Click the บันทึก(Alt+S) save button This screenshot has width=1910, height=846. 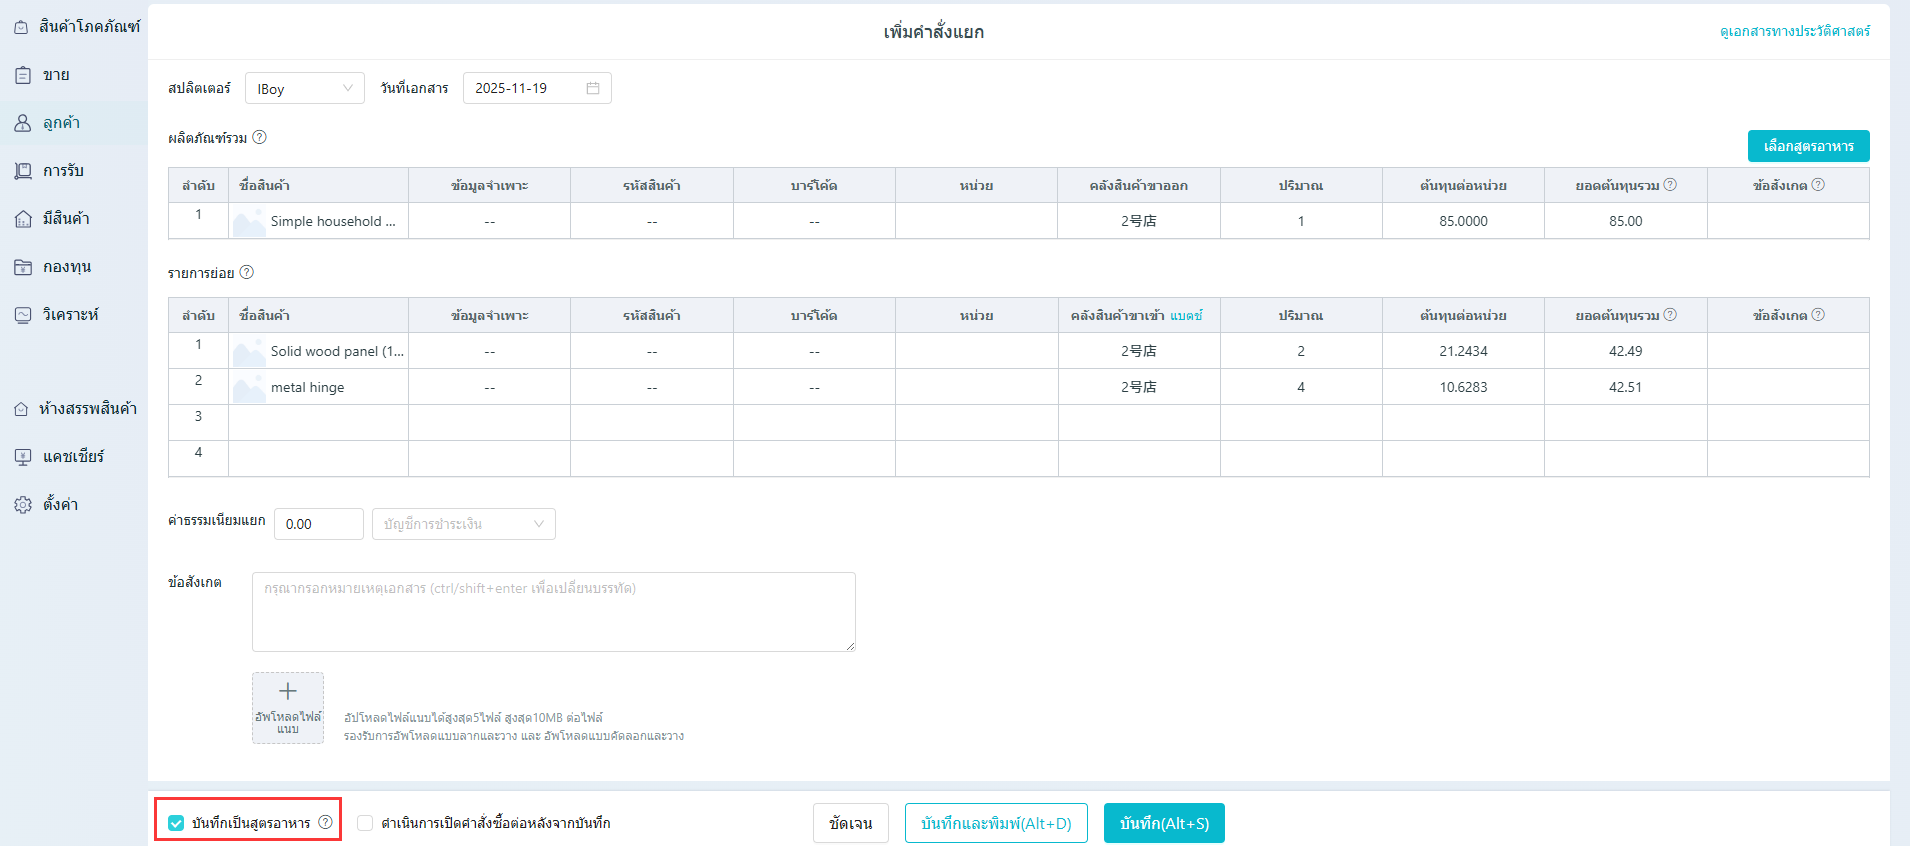pos(1164,823)
